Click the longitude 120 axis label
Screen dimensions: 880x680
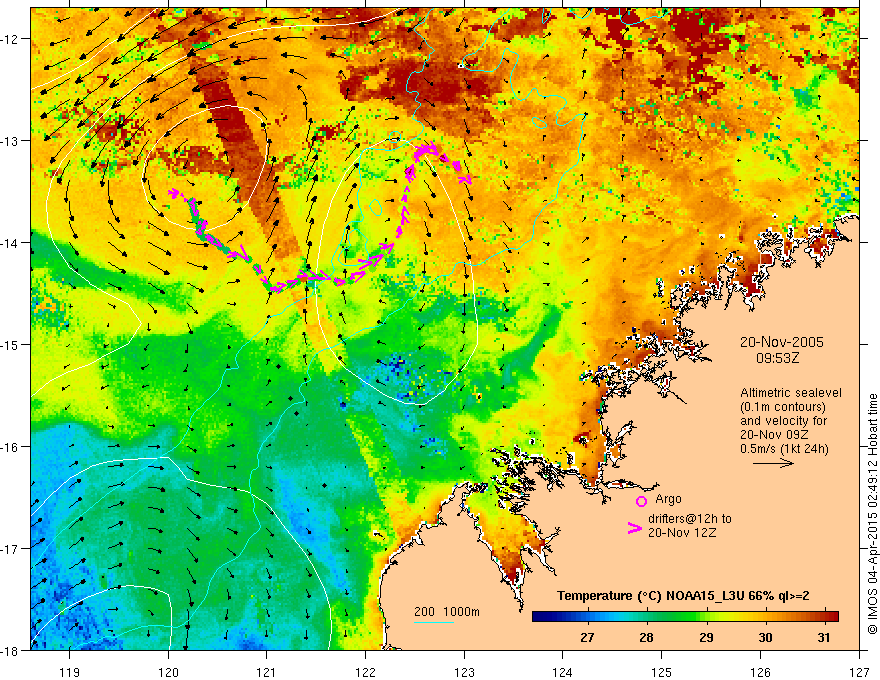[x=168, y=672]
